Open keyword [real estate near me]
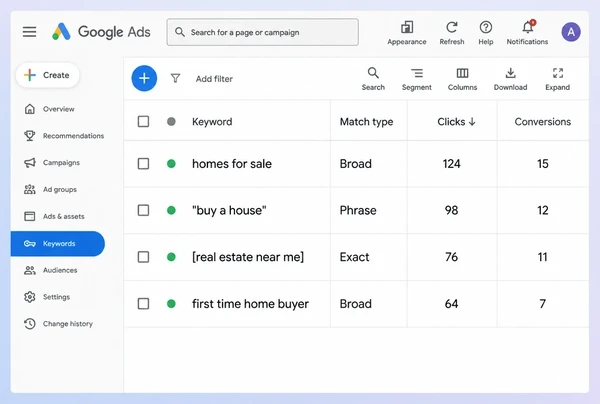This screenshot has height=404, width=600. pos(248,257)
